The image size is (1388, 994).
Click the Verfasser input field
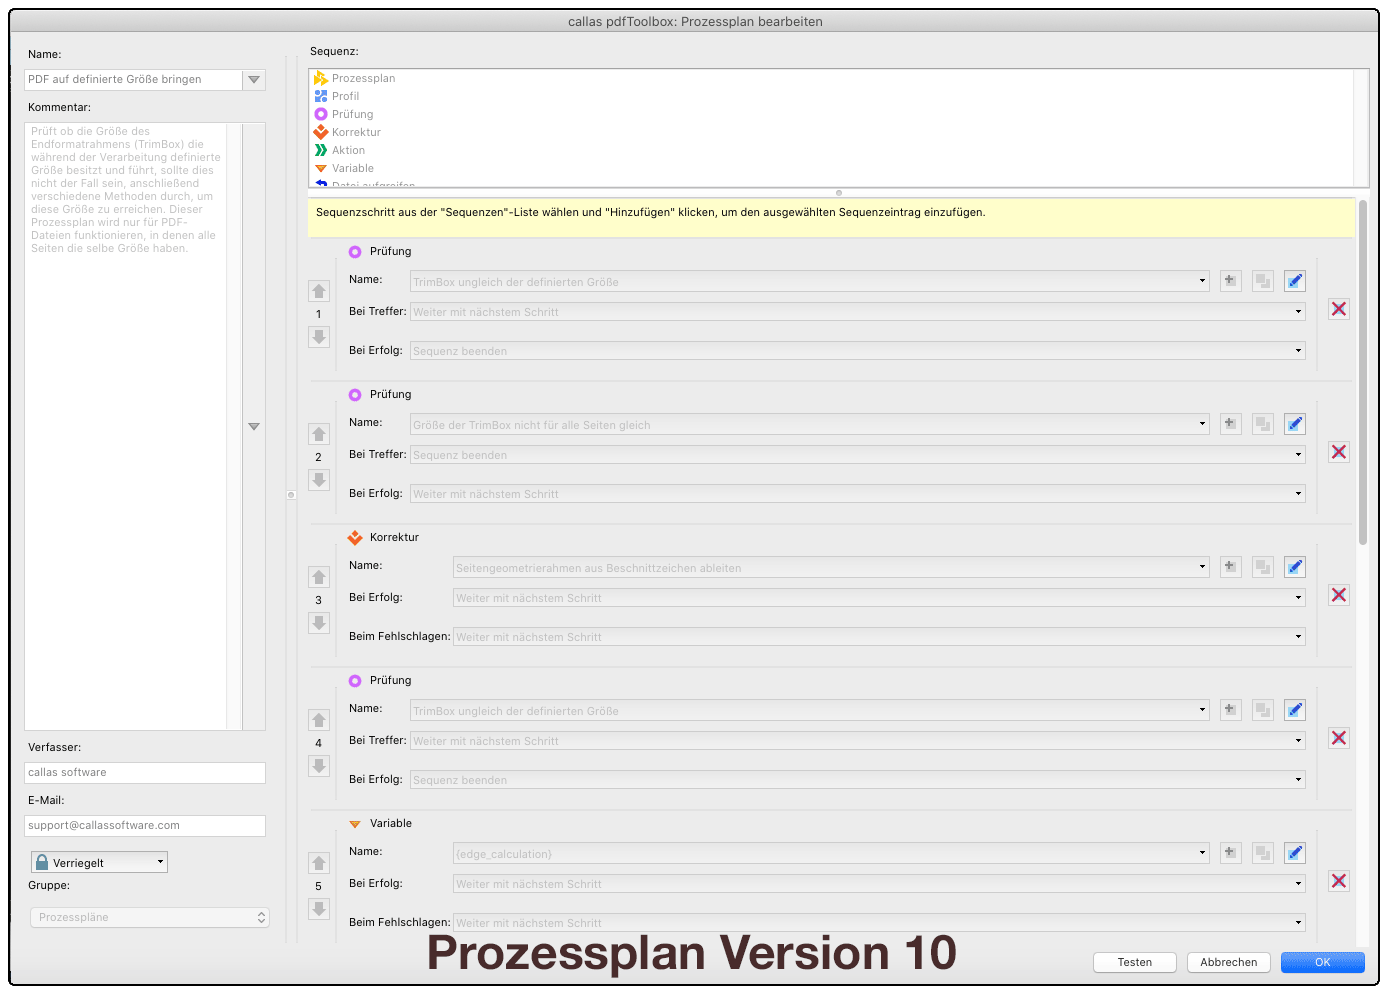click(x=144, y=772)
